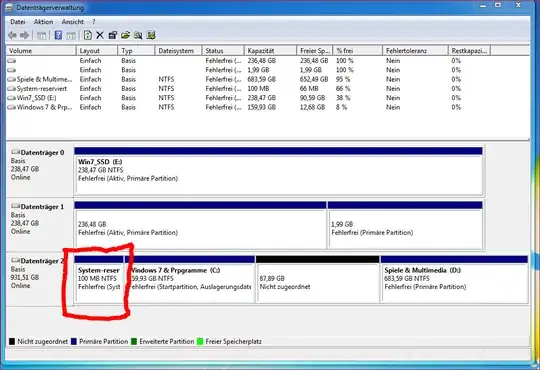Click the 683,59 GB capacity cell

coord(262,79)
